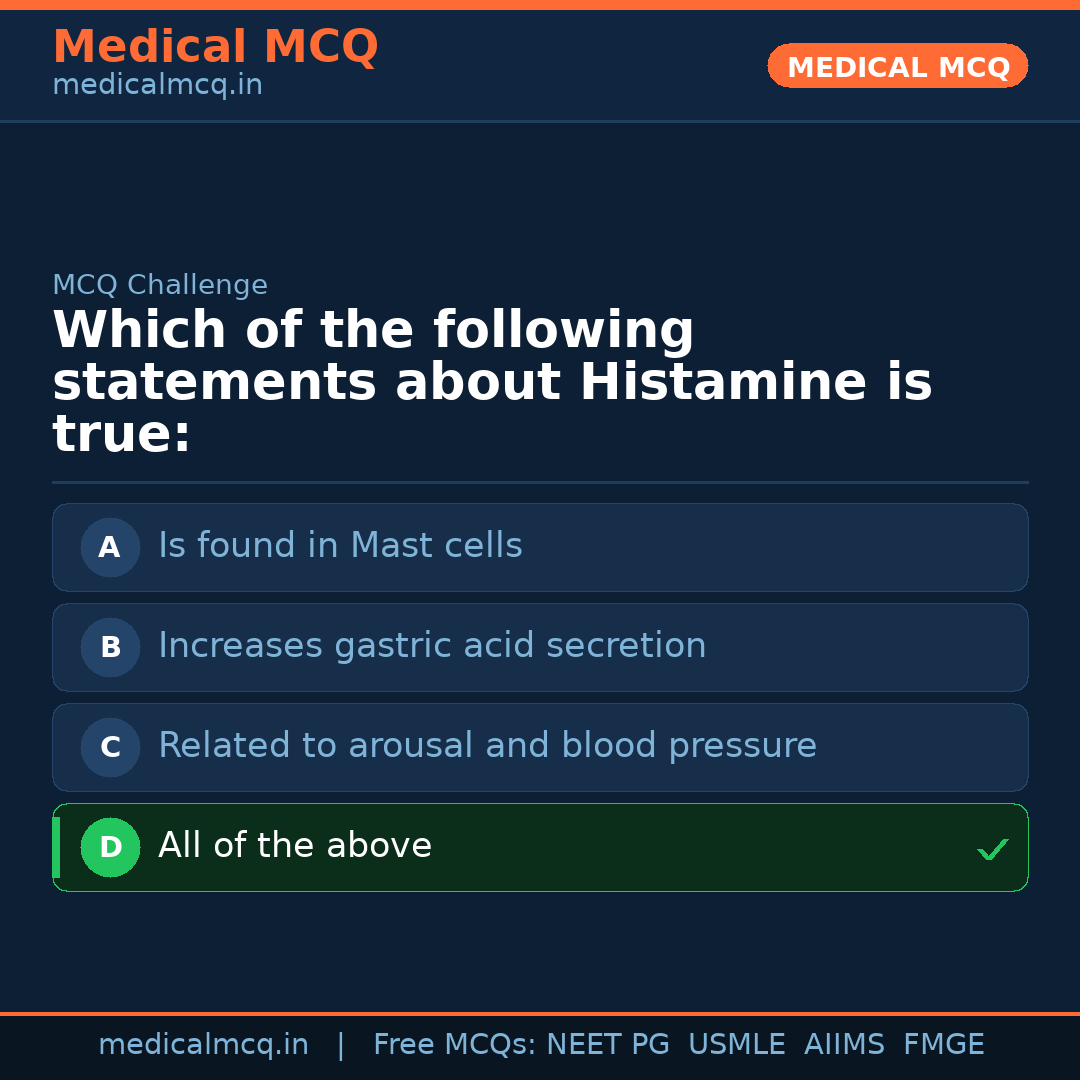
Task: Click FMGE in the footer
Action: (x=943, y=1045)
